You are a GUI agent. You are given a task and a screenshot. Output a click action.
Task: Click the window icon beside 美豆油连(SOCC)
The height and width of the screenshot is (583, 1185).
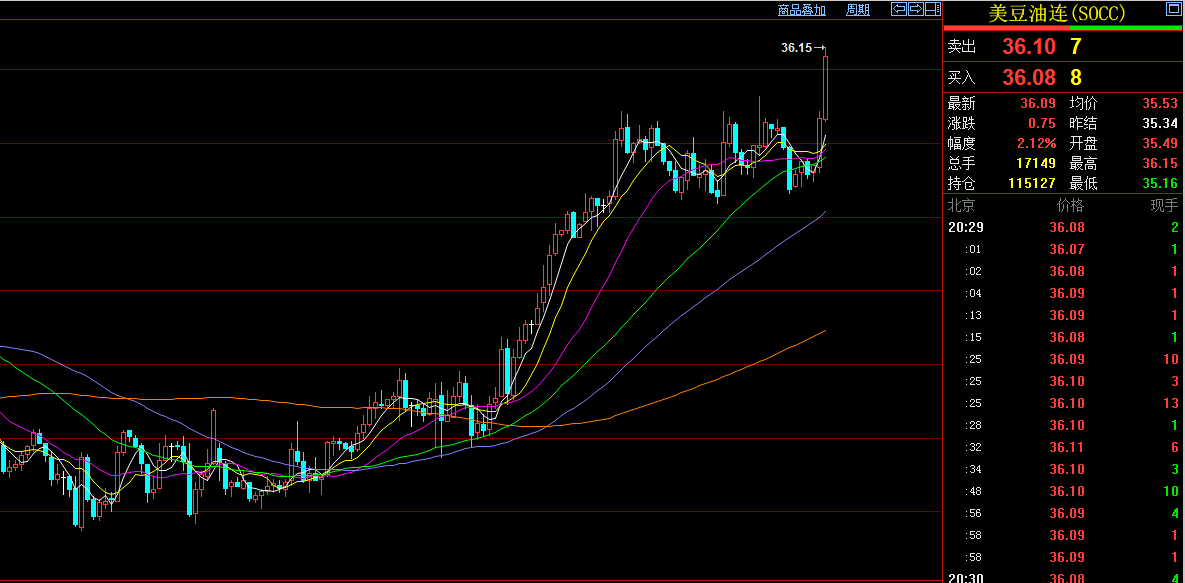[1173, 11]
